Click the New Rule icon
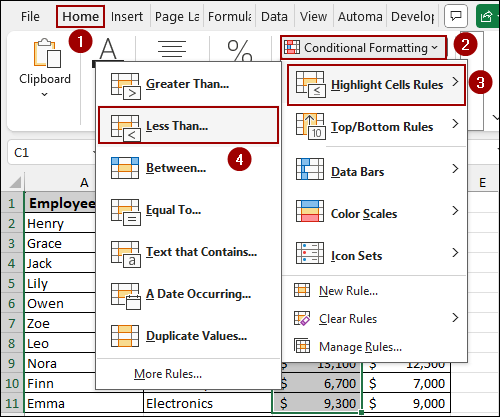Screen dimensions: 500x417 (x=302, y=290)
